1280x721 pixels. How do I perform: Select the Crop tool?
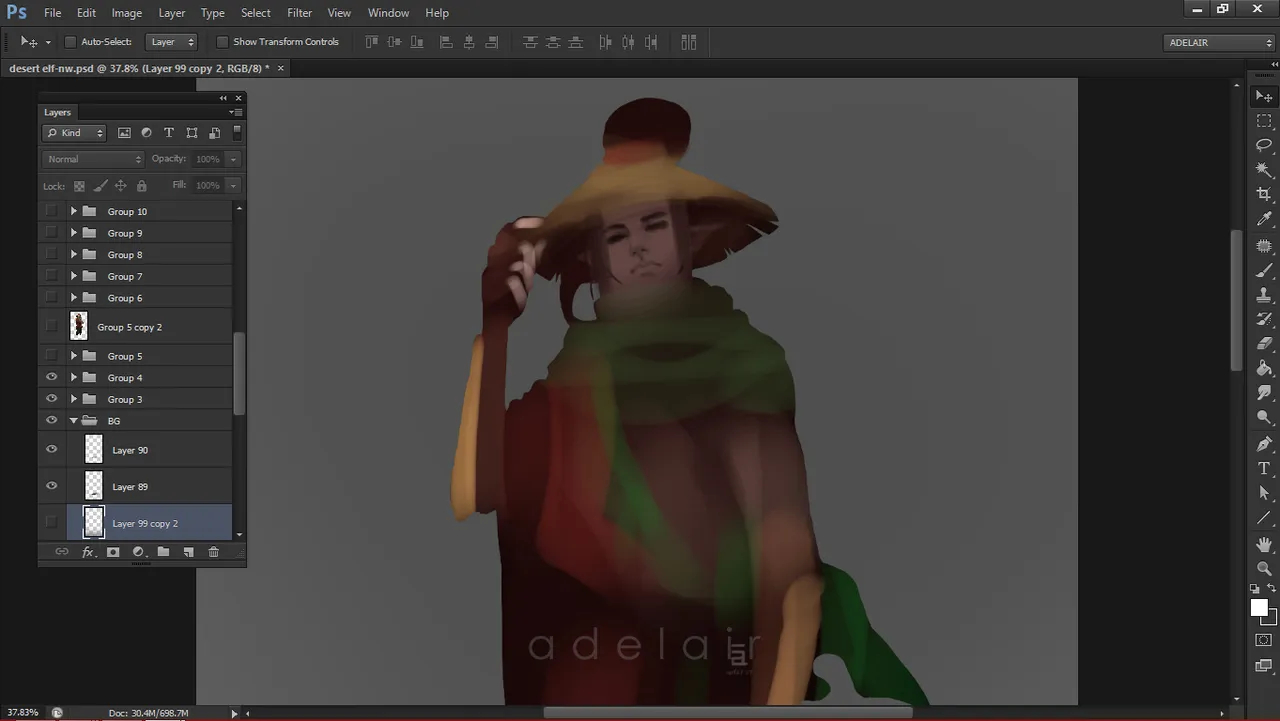[x=1264, y=194]
